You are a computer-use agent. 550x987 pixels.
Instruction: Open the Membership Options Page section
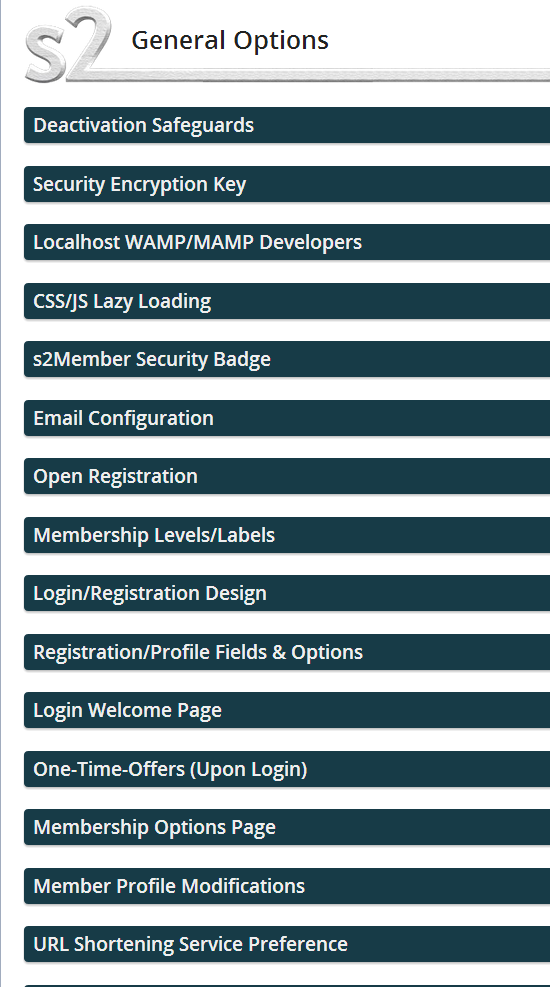coord(287,827)
